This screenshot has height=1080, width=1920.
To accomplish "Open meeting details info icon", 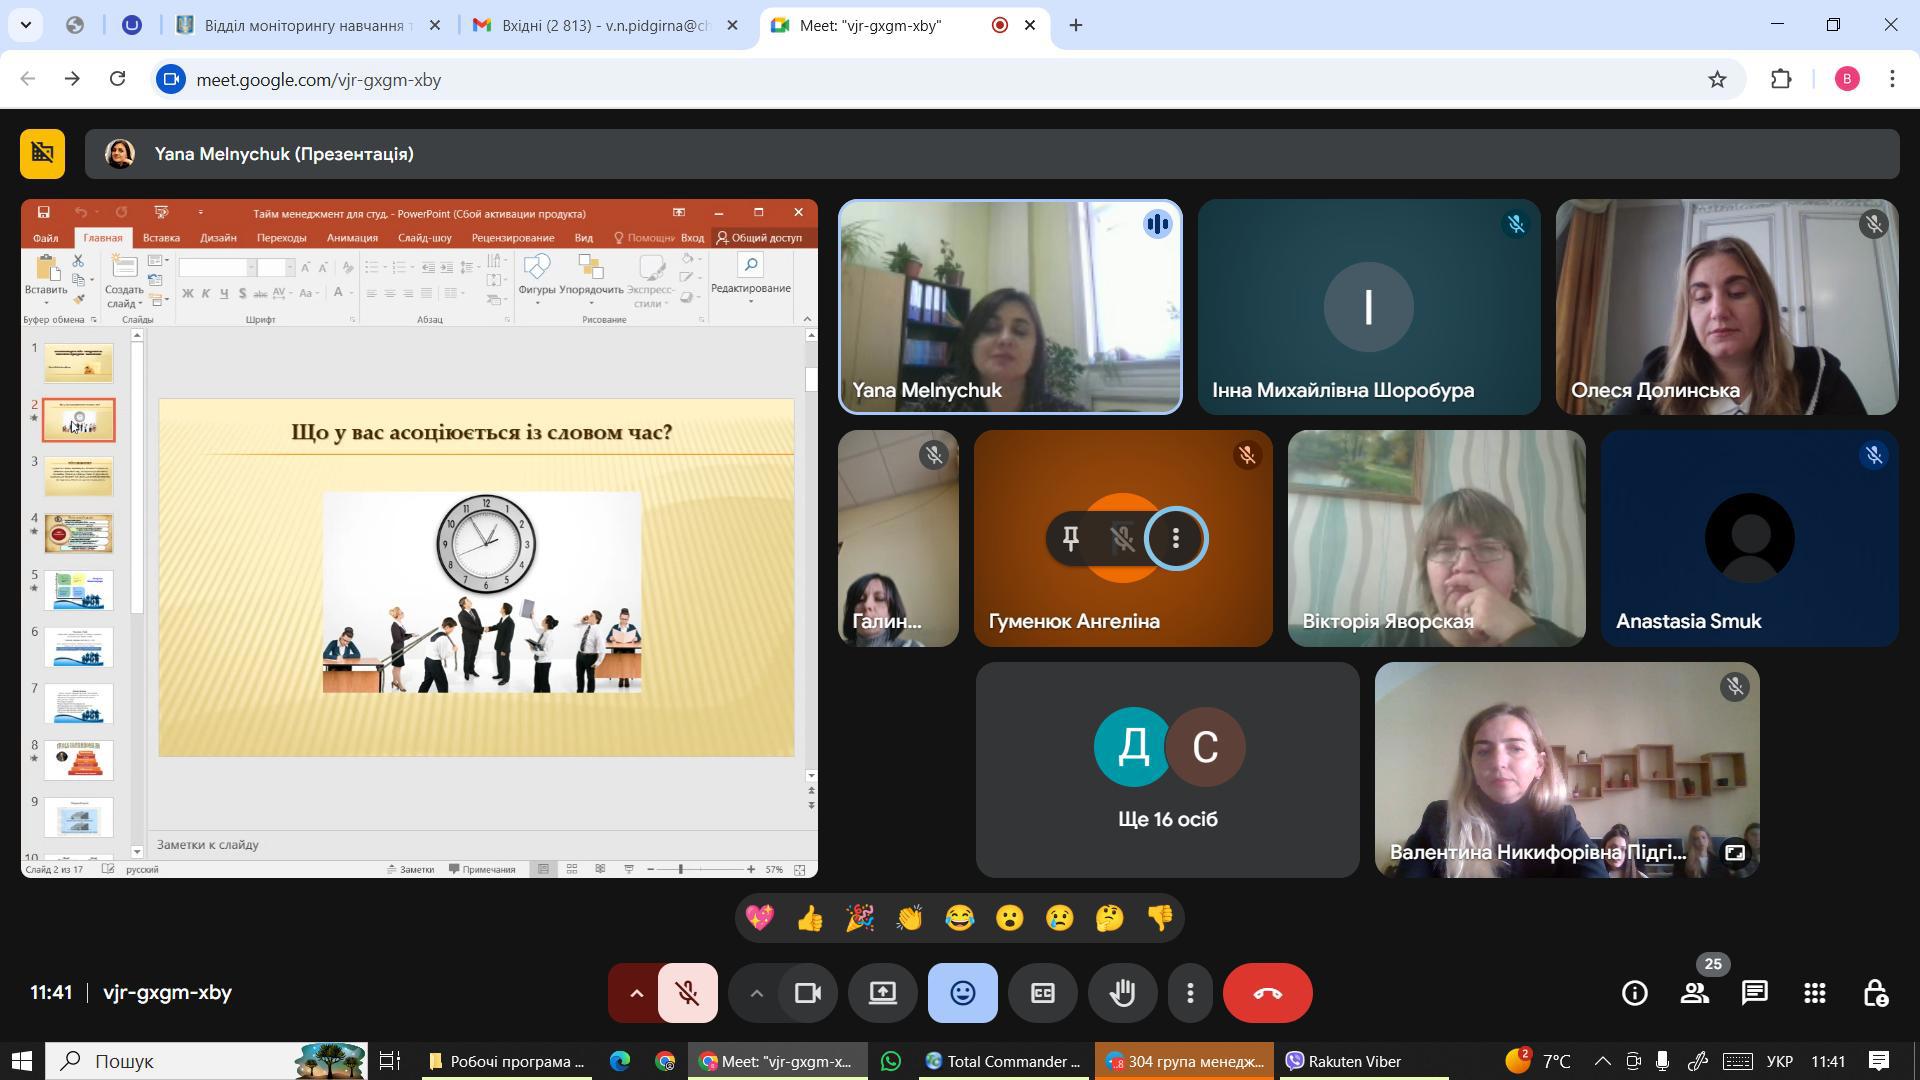I will (1635, 993).
